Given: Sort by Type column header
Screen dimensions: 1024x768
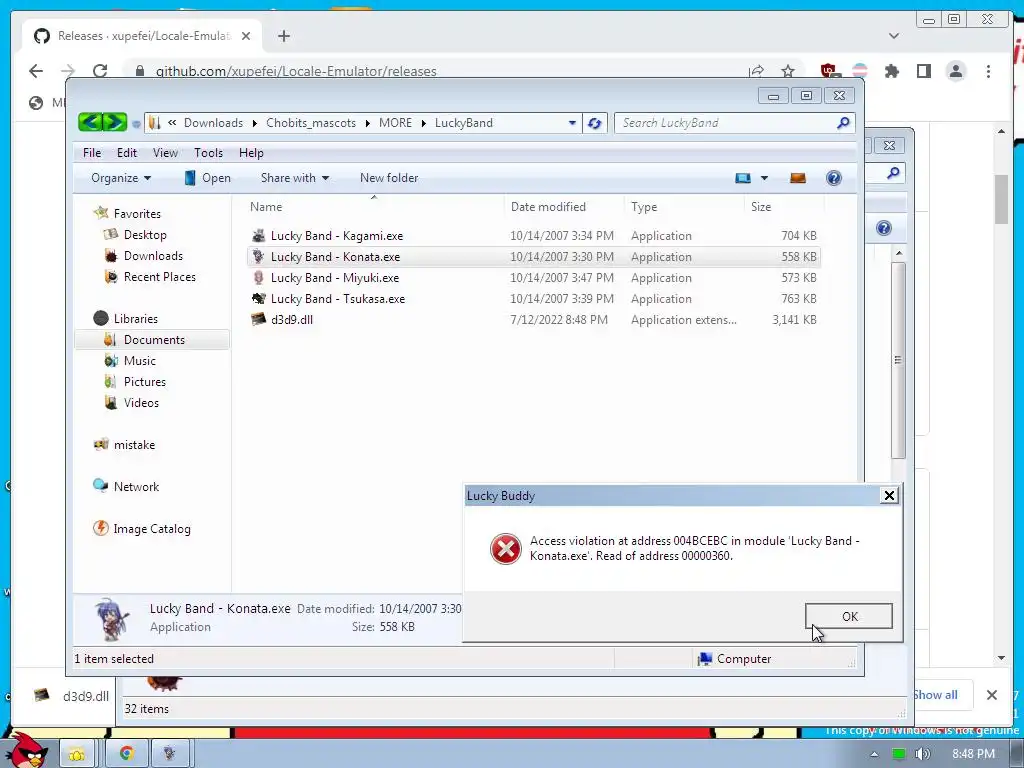Looking at the screenshot, I should (x=644, y=206).
